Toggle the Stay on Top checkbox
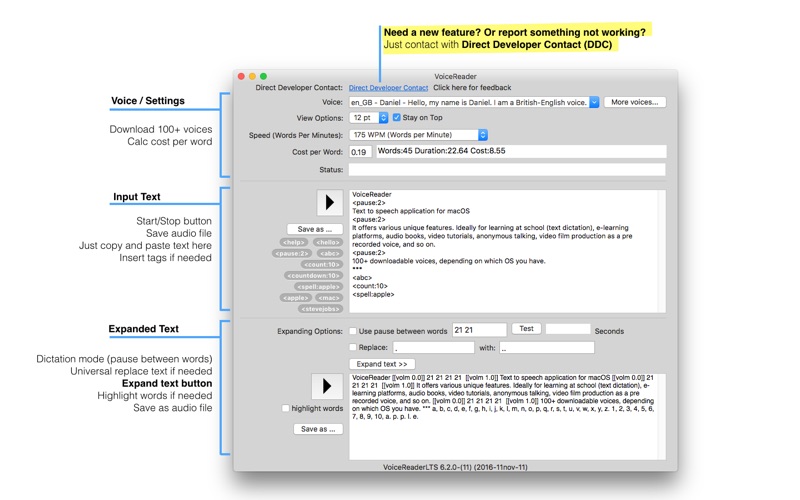 [x=396, y=117]
